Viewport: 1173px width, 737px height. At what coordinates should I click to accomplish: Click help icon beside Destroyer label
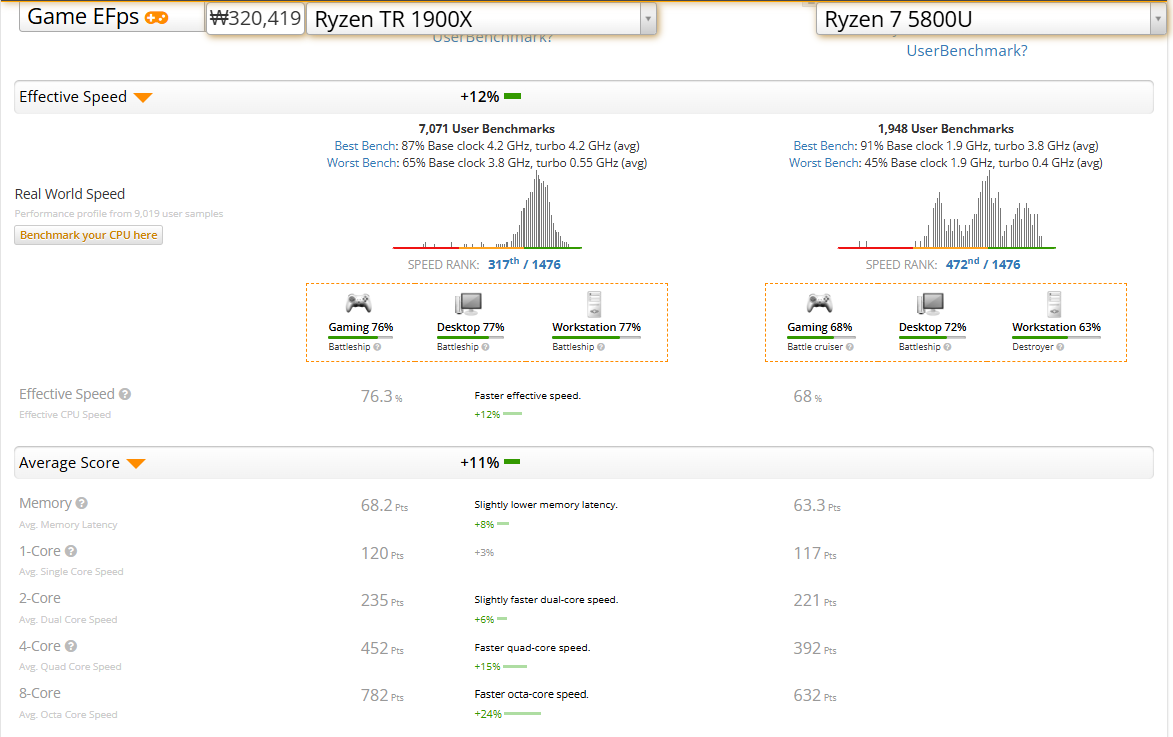[x=1060, y=347]
